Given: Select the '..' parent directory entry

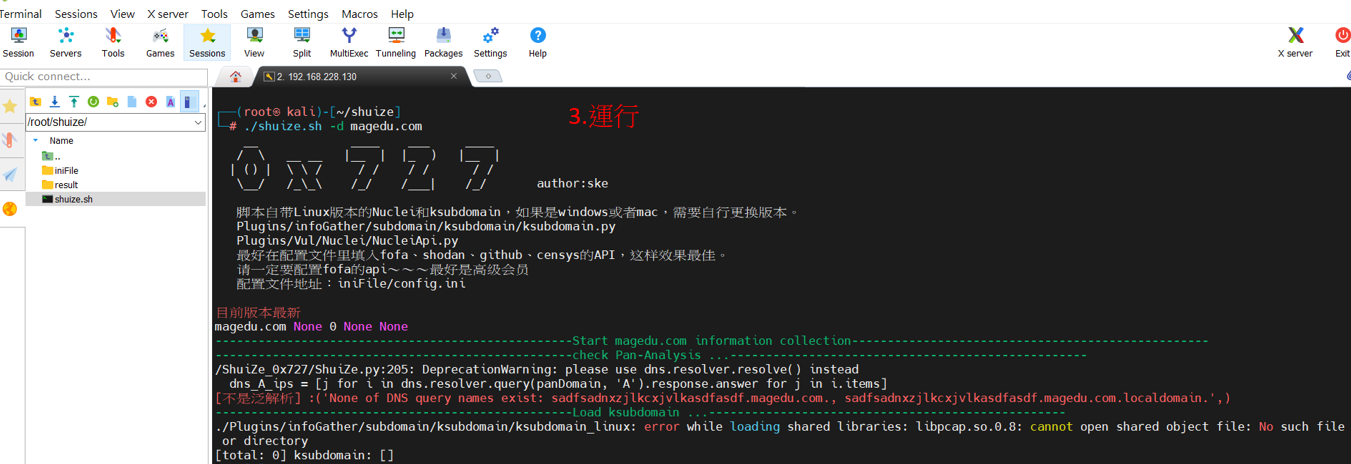Looking at the screenshot, I should pyautogui.click(x=52, y=156).
